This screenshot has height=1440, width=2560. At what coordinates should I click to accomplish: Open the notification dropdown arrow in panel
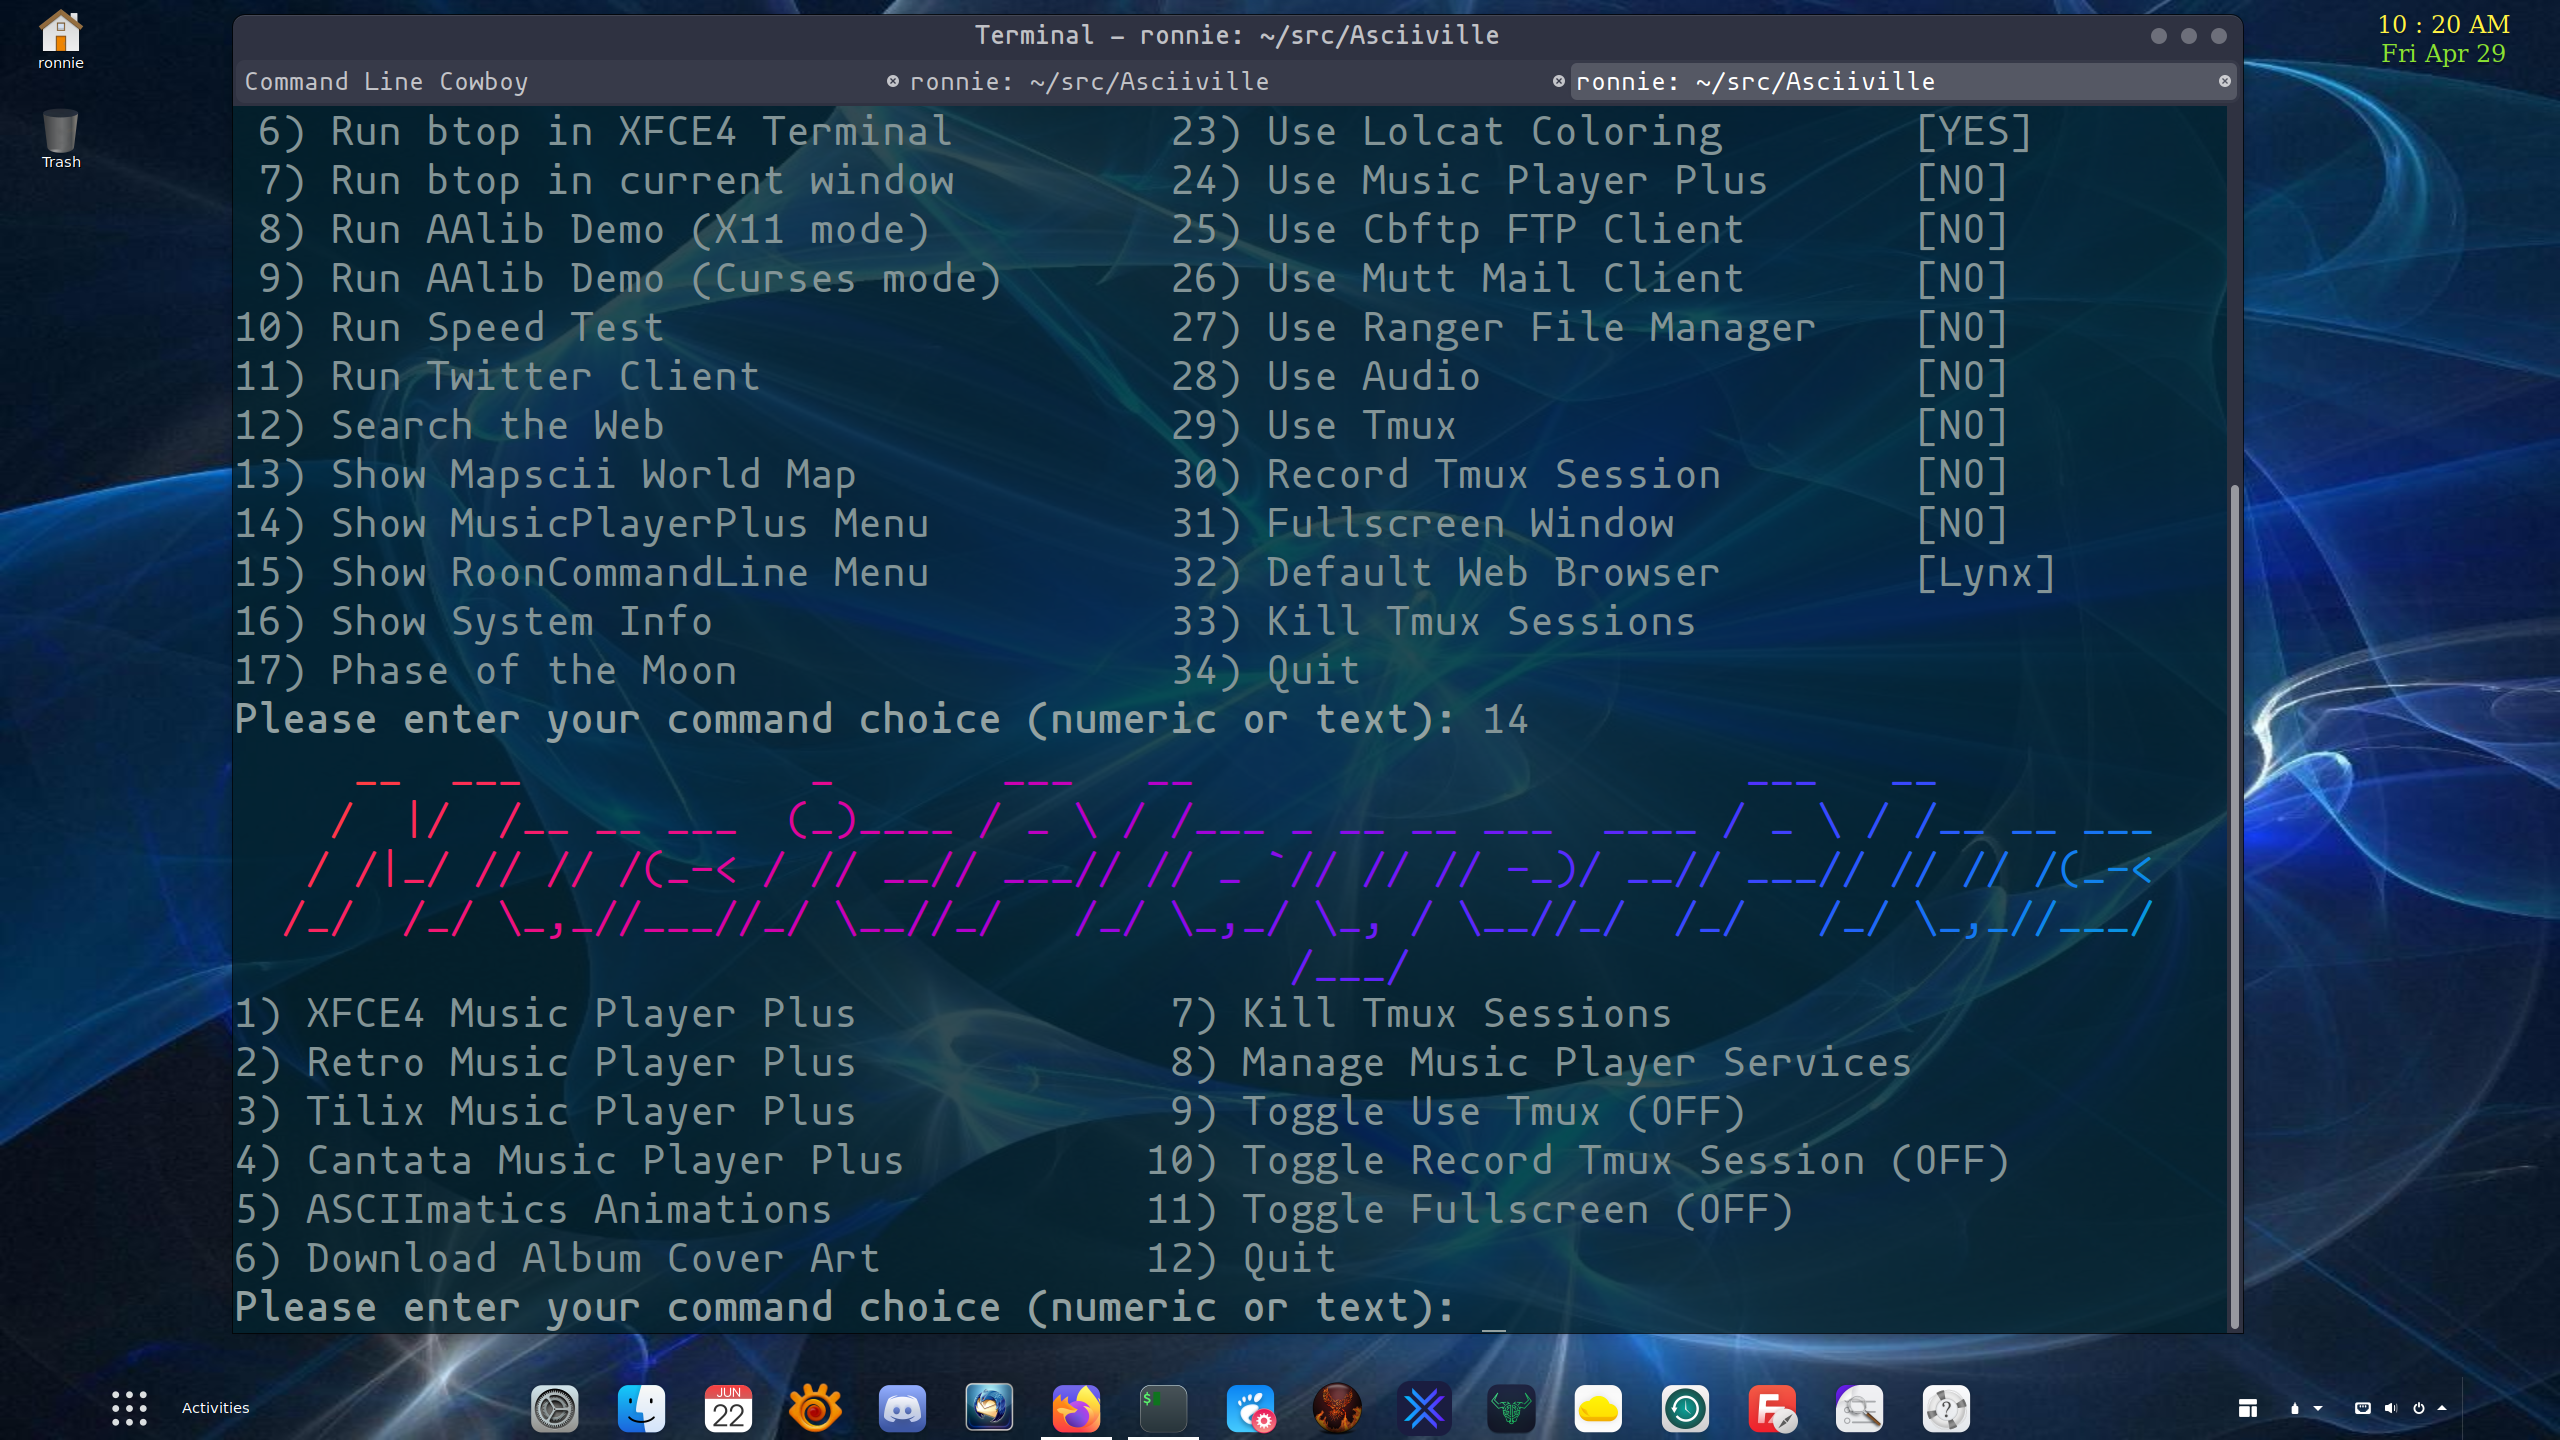coord(2318,1408)
